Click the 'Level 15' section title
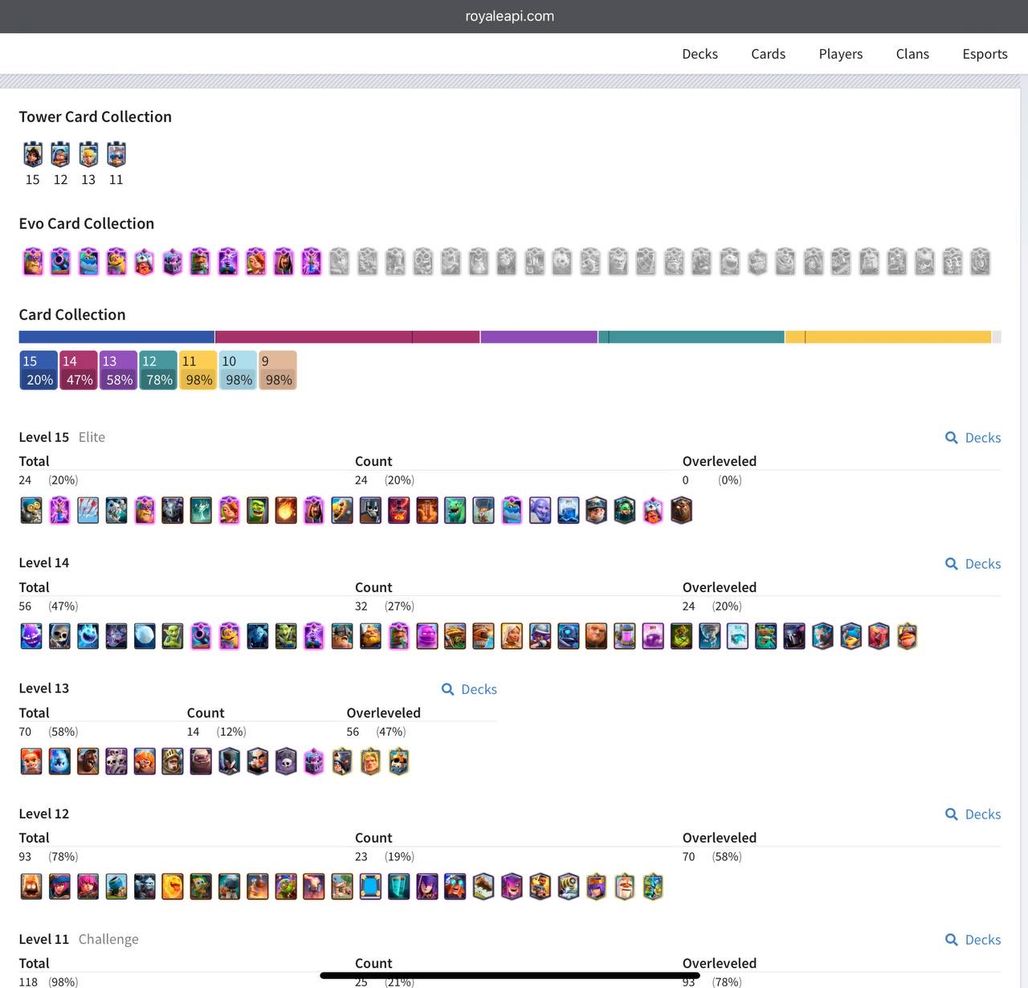 (x=44, y=437)
